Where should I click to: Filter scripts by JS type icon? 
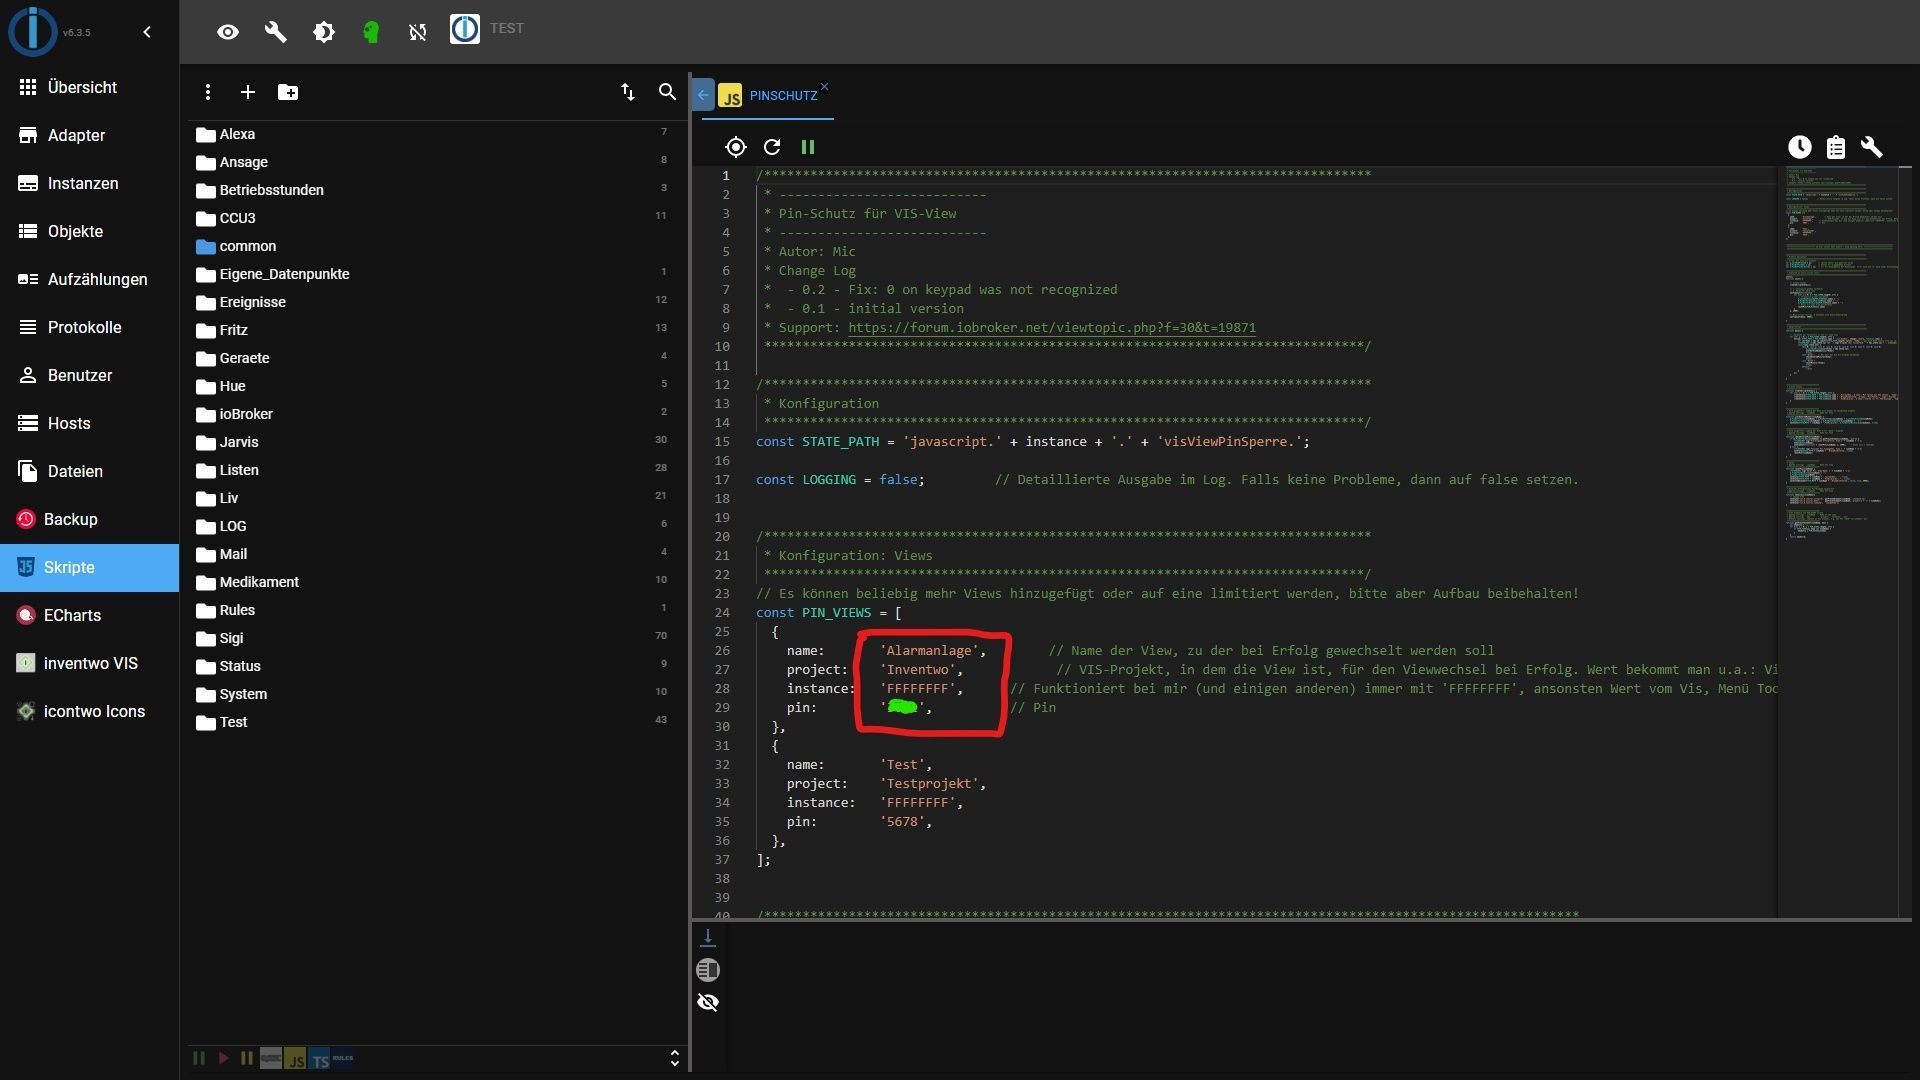click(295, 1058)
